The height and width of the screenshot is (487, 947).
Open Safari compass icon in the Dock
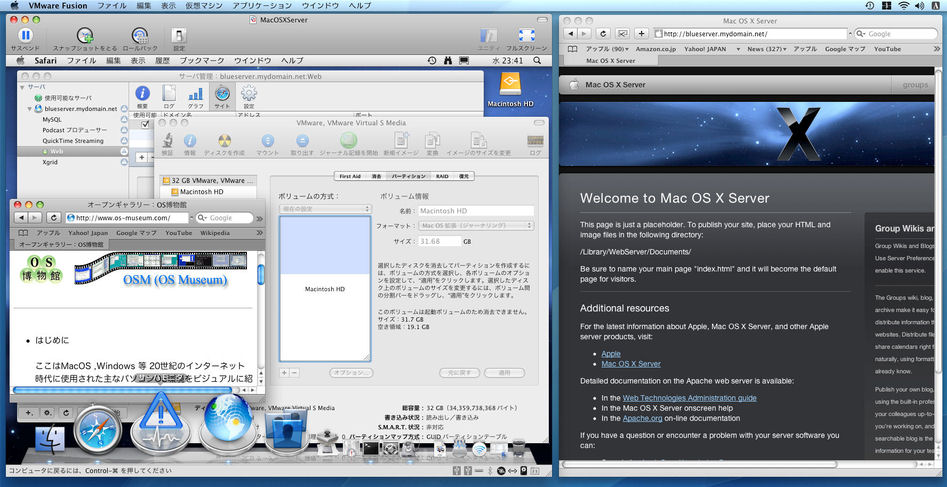point(97,430)
